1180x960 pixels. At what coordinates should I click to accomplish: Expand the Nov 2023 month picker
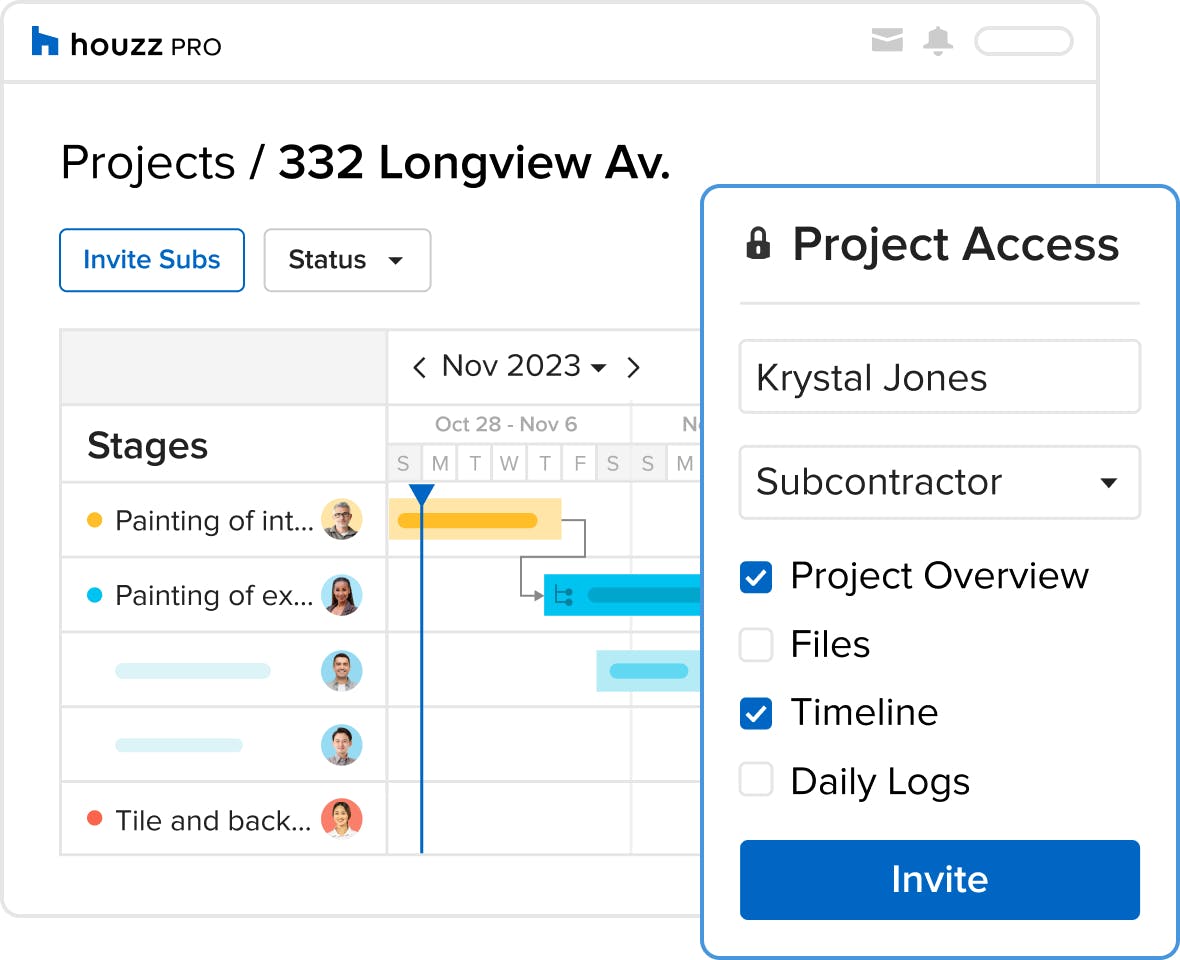[524, 367]
